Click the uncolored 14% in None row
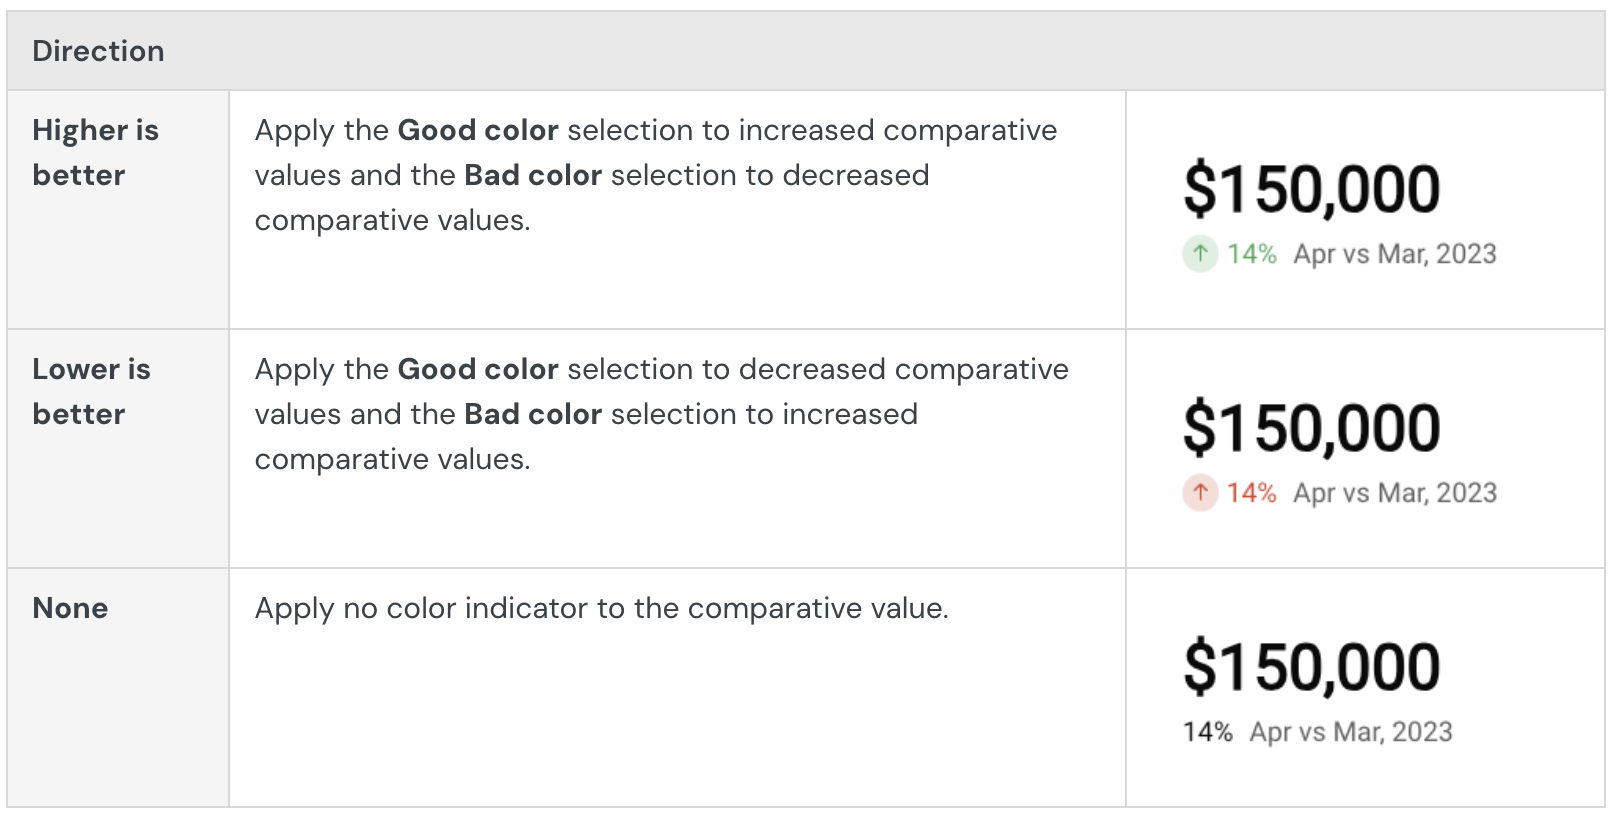This screenshot has height=814, width=1612. 1208,732
